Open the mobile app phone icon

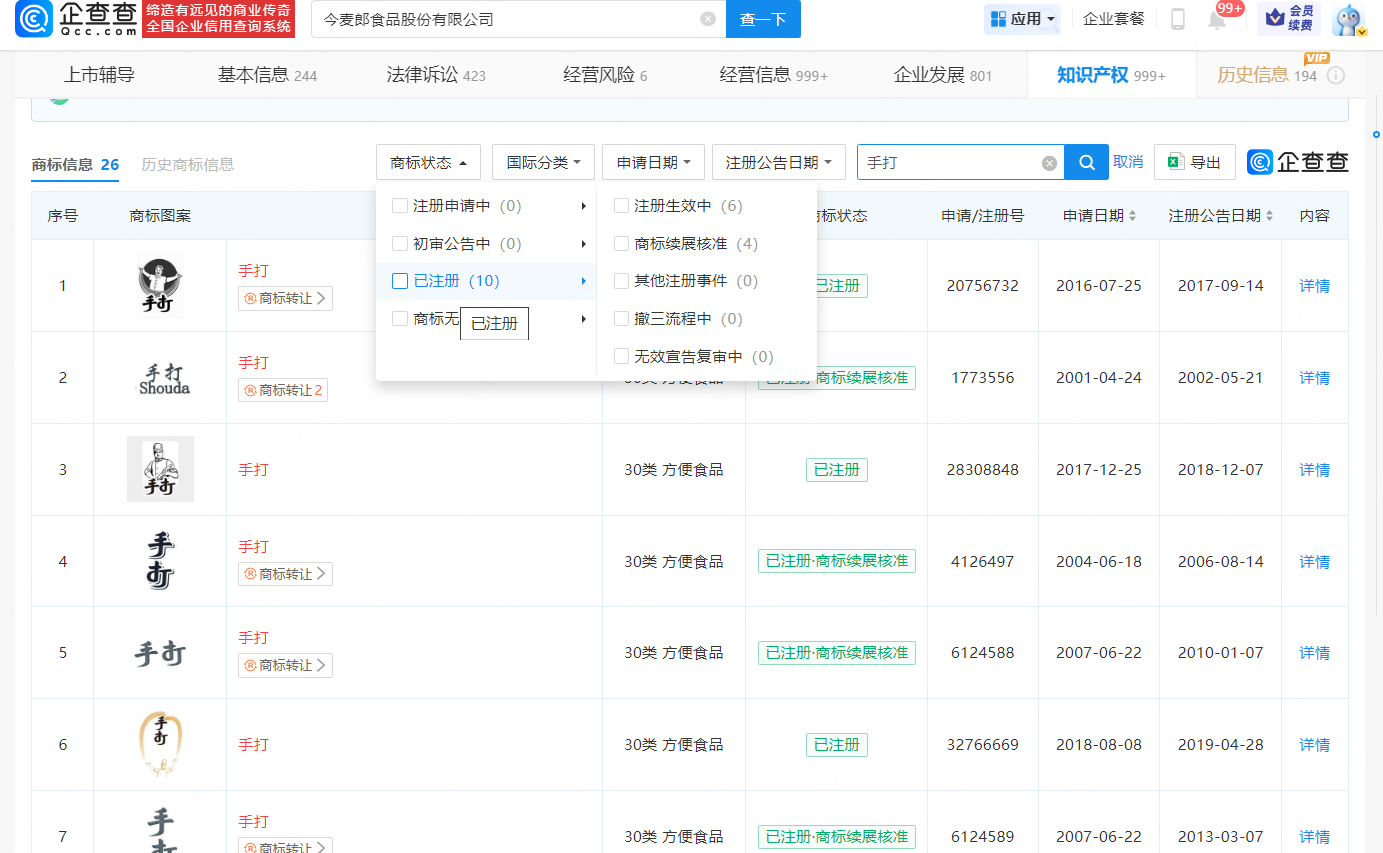coord(1178,19)
